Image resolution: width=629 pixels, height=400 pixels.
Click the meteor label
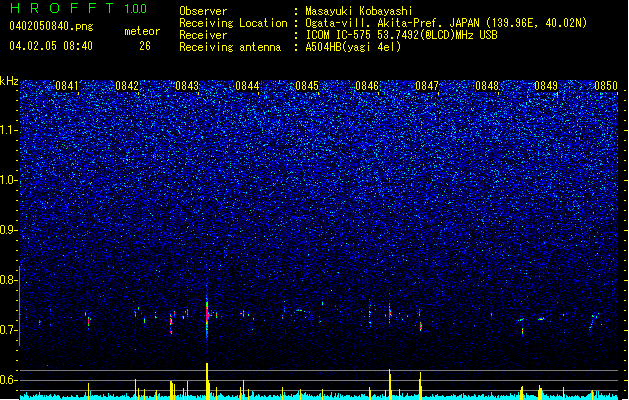(x=142, y=31)
